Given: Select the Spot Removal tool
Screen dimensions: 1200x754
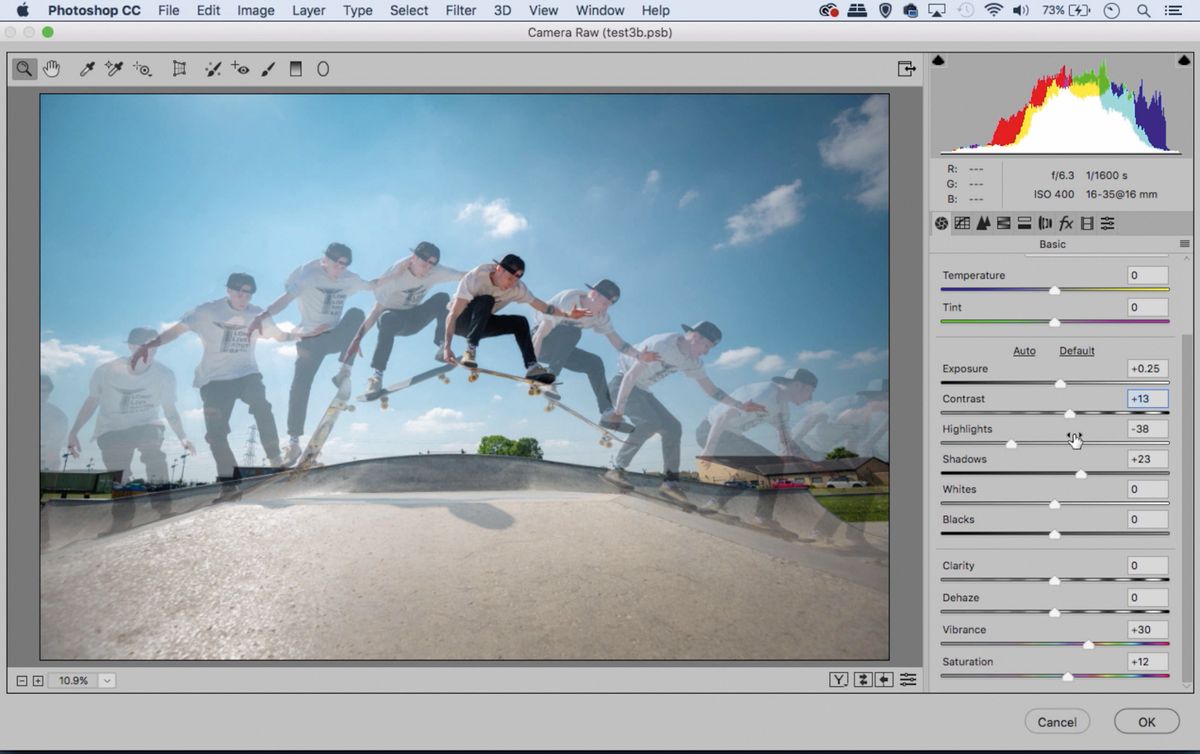Looking at the screenshot, I should (211, 68).
